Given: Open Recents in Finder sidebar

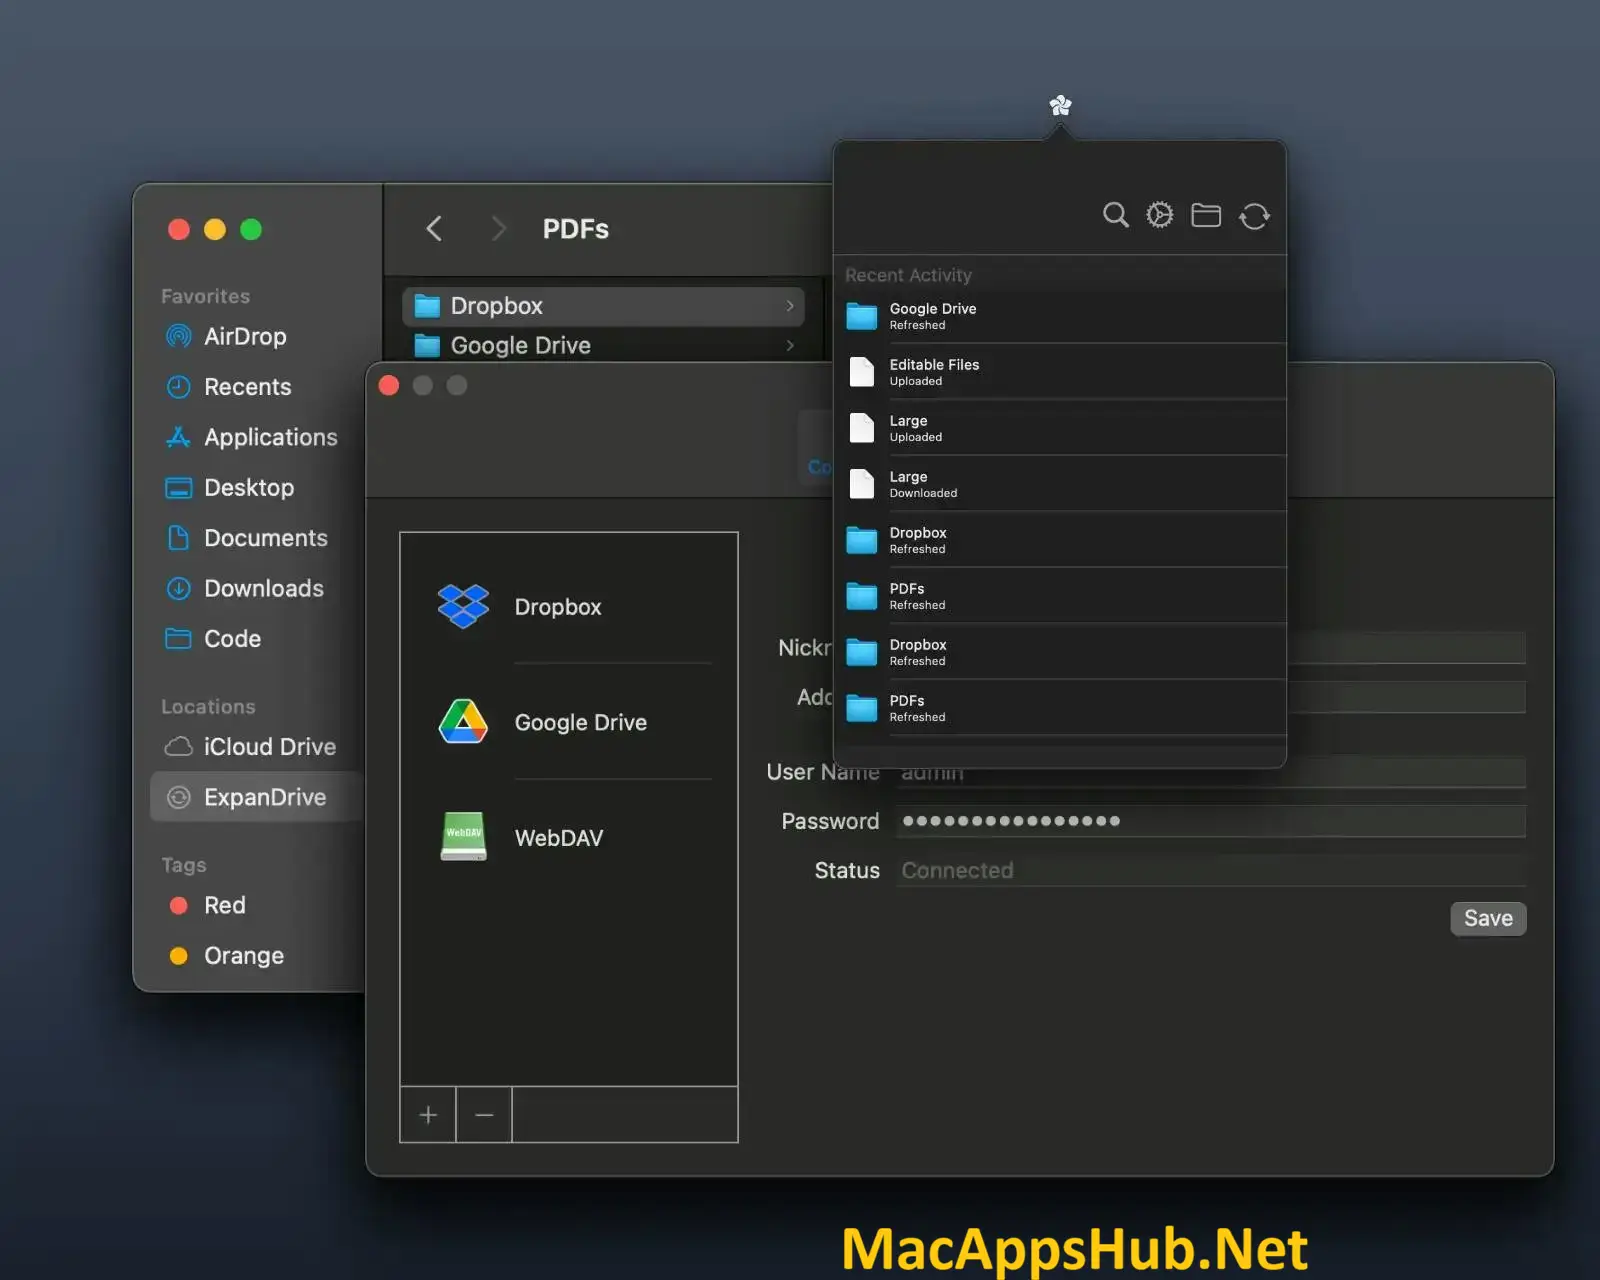Looking at the screenshot, I should (x=247, y=387).
